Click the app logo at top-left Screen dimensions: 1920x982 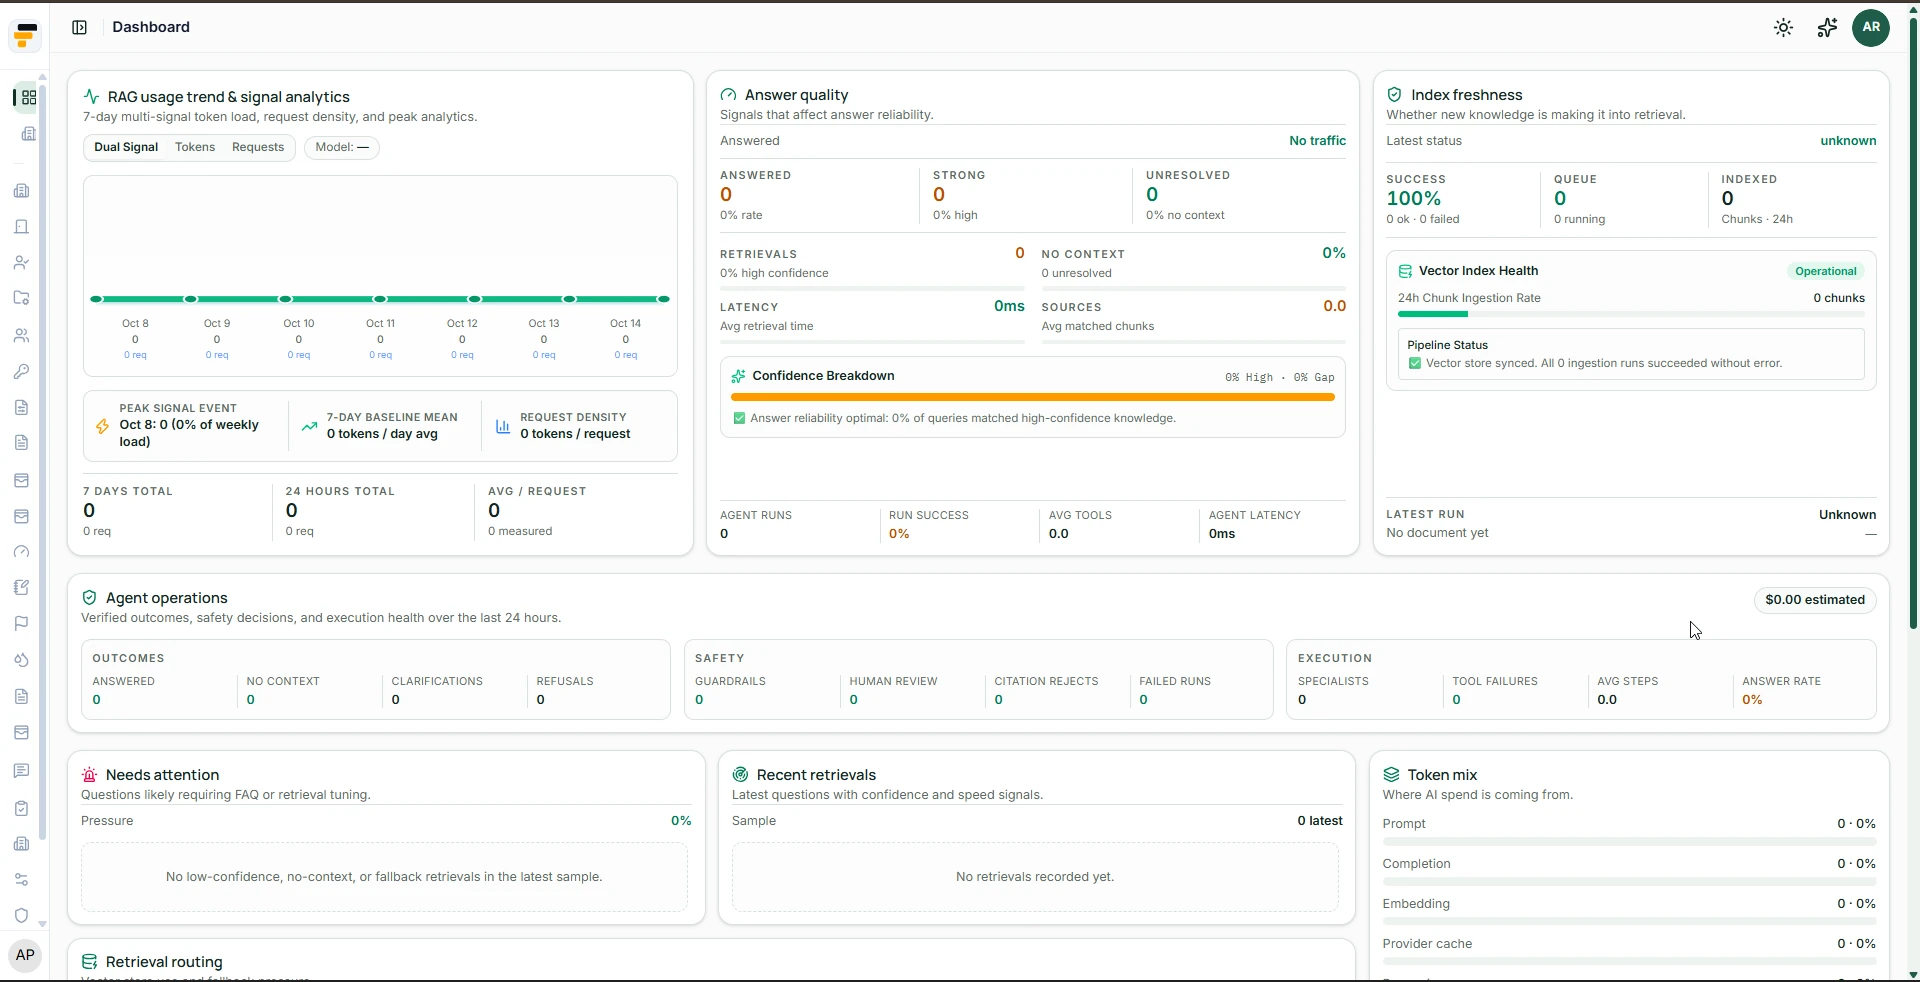[x=25, y=36]
